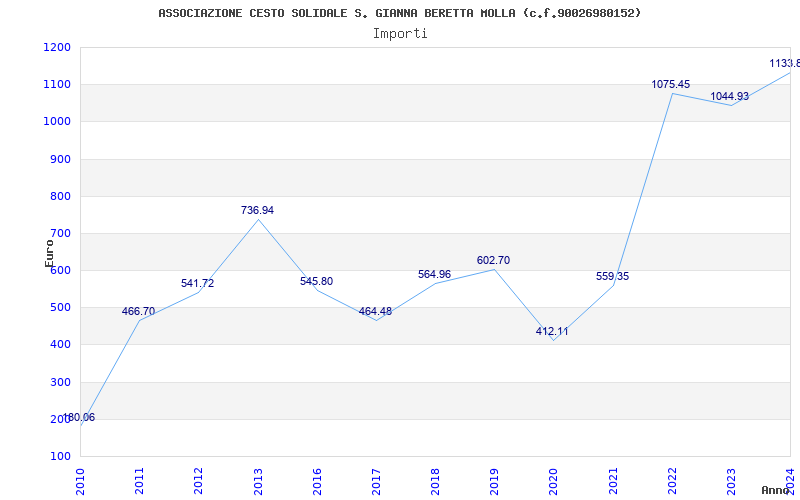Click the 559.35 data label
The height and width of the screenshot is (500, 800).
612,276
